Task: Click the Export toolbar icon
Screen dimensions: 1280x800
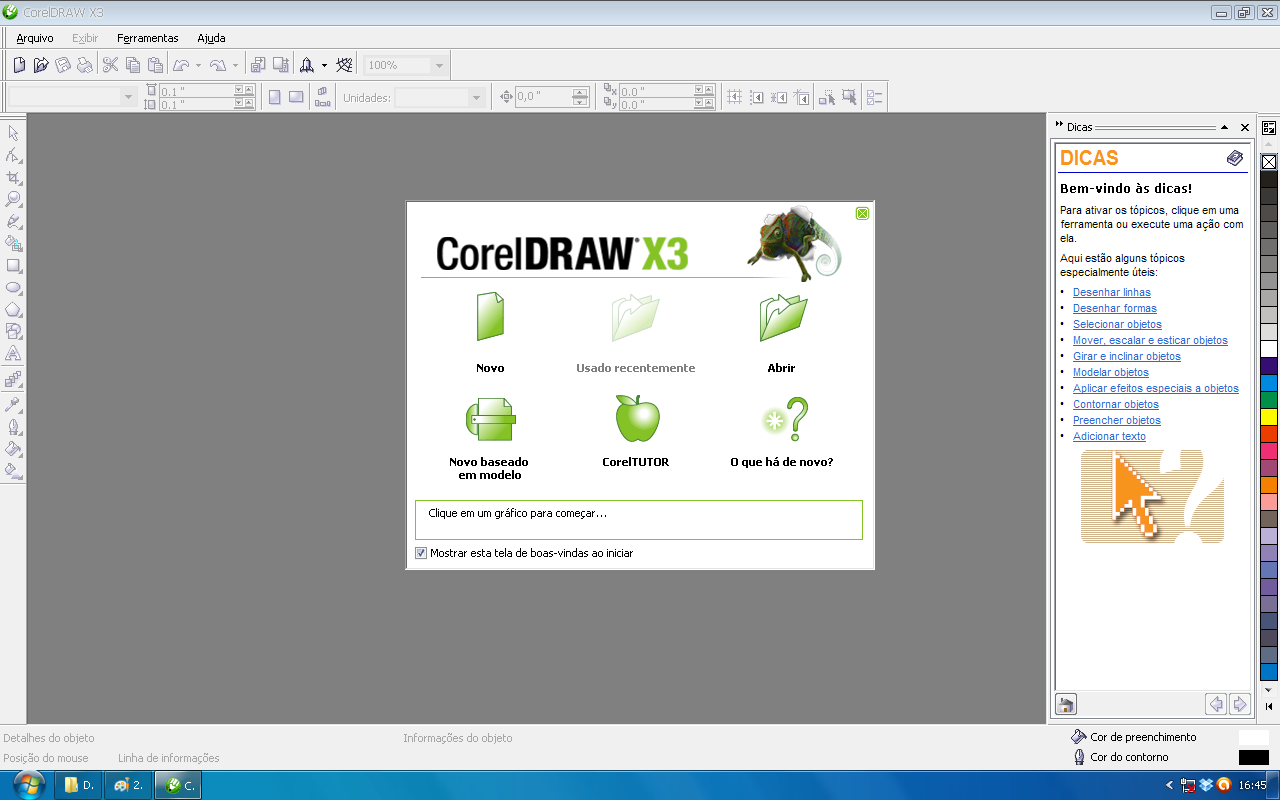Action: pos(281,65)
